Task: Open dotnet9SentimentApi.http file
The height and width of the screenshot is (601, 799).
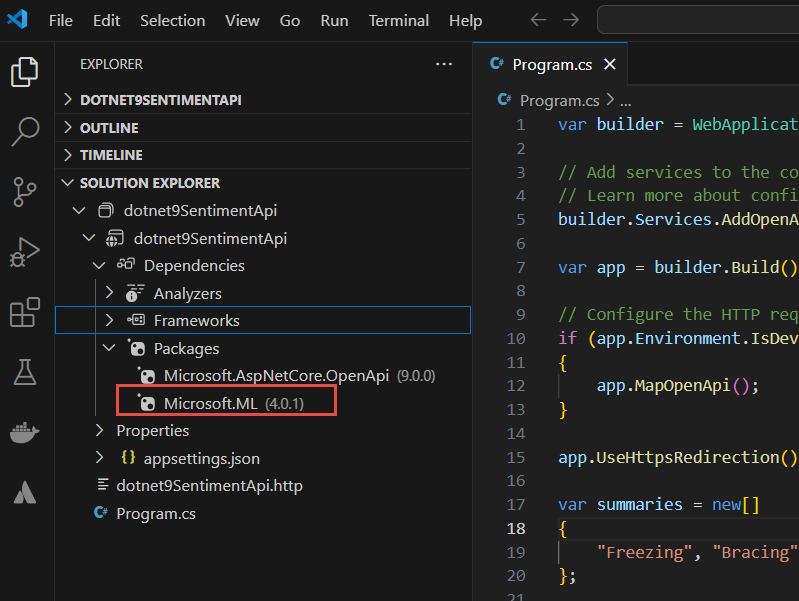Action: click(x=209, y=486)
